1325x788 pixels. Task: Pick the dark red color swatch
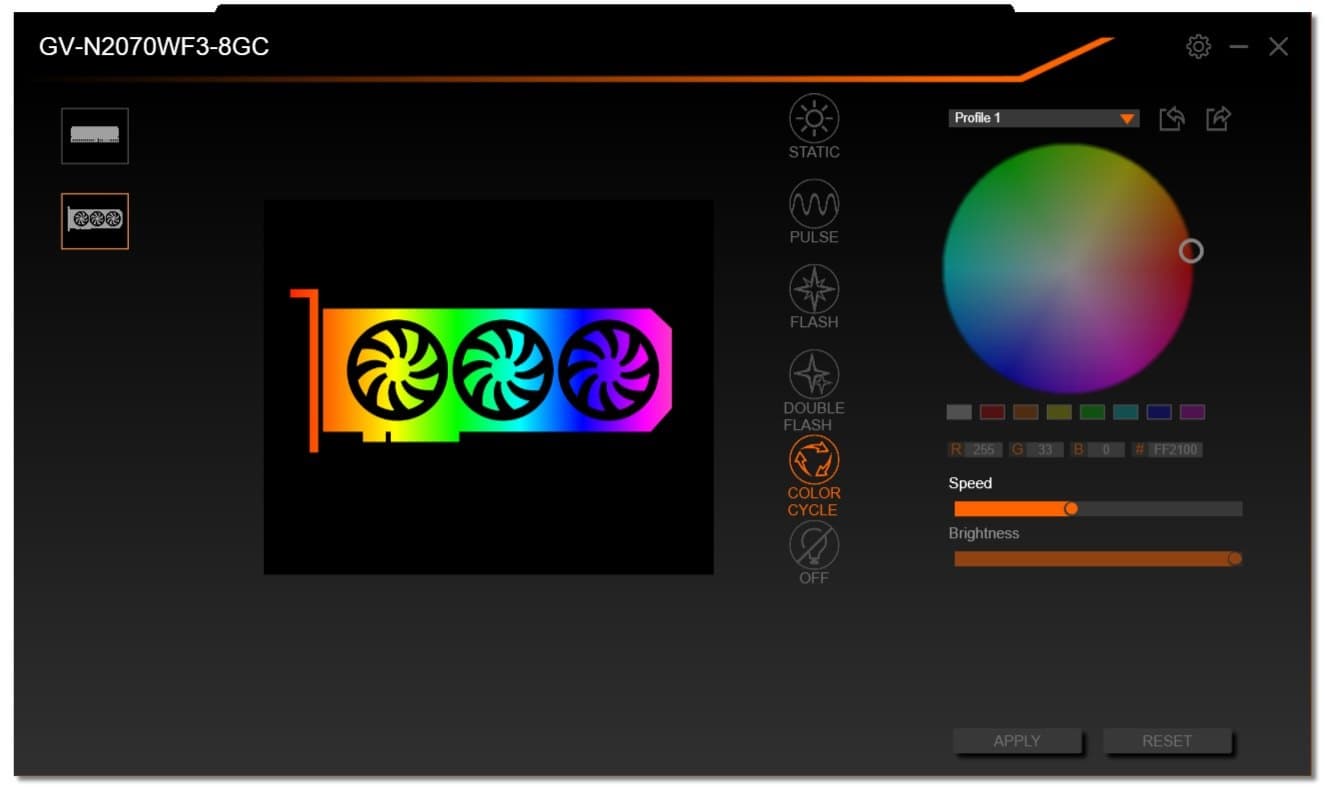tap(992, 412)
